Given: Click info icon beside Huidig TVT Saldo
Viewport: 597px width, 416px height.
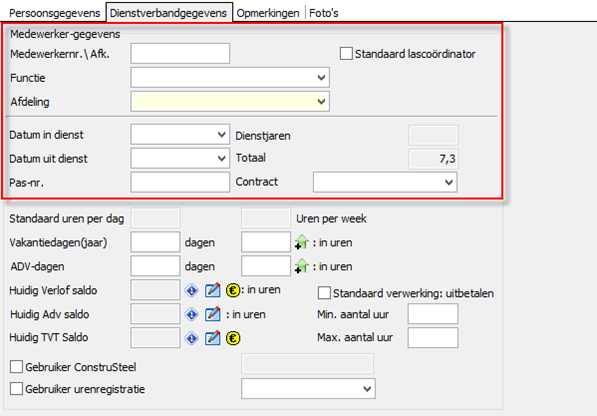Looking at the screenshot, I should point(192,338).
